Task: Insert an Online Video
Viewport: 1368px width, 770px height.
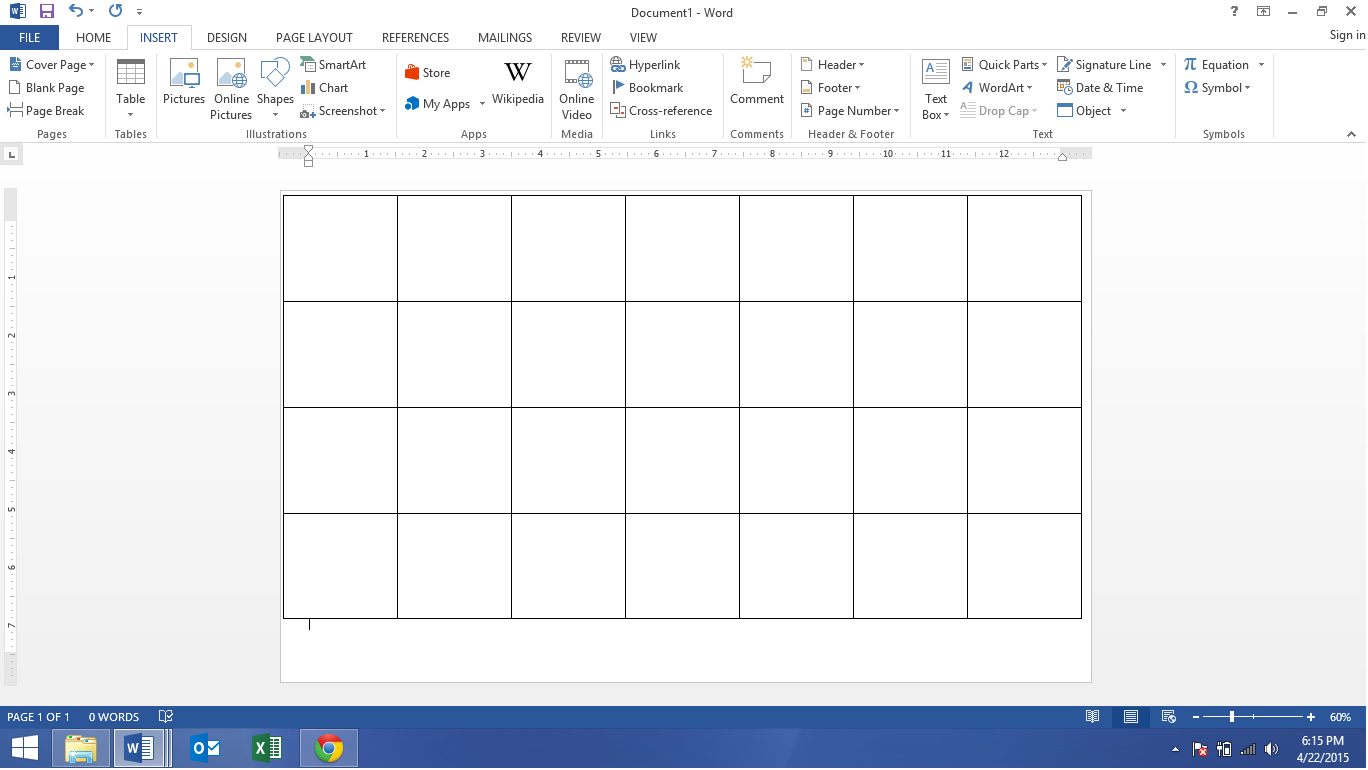Action: 576,88
